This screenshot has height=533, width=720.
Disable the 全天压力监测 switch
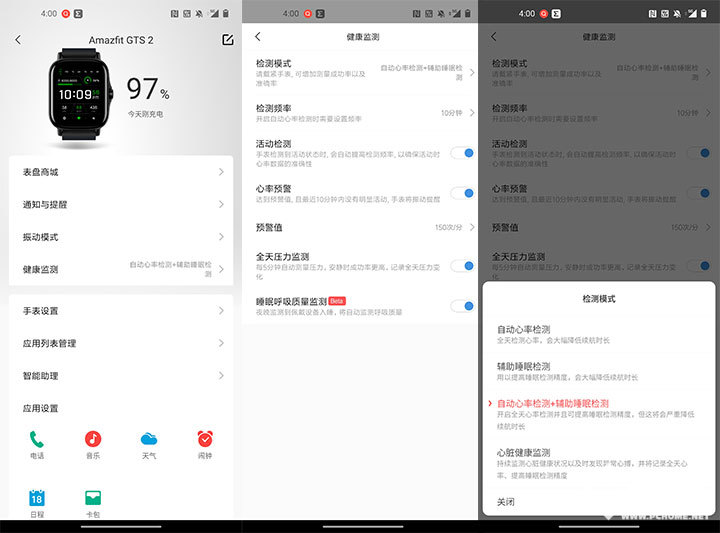click(461, 265)
